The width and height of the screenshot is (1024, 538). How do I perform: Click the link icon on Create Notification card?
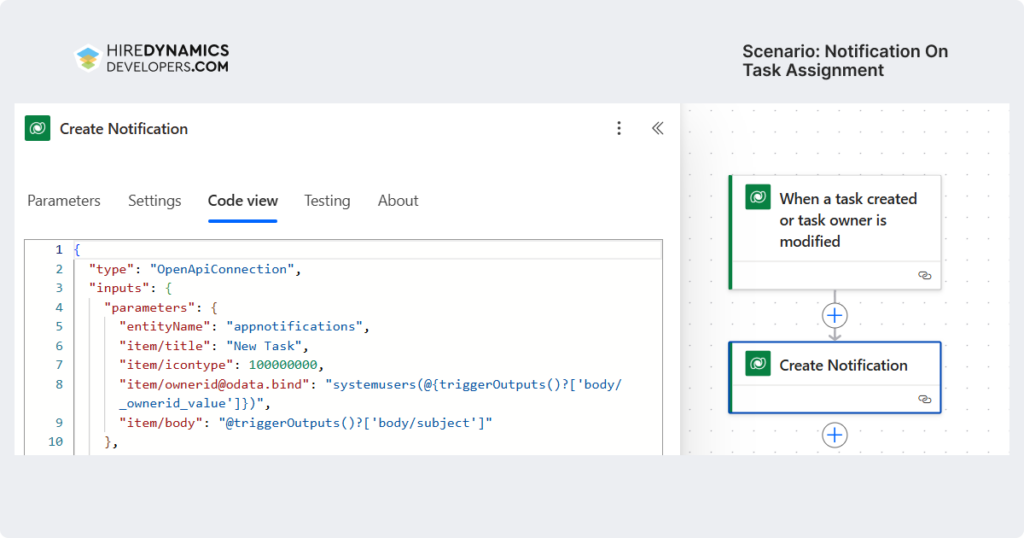(924, 399)
